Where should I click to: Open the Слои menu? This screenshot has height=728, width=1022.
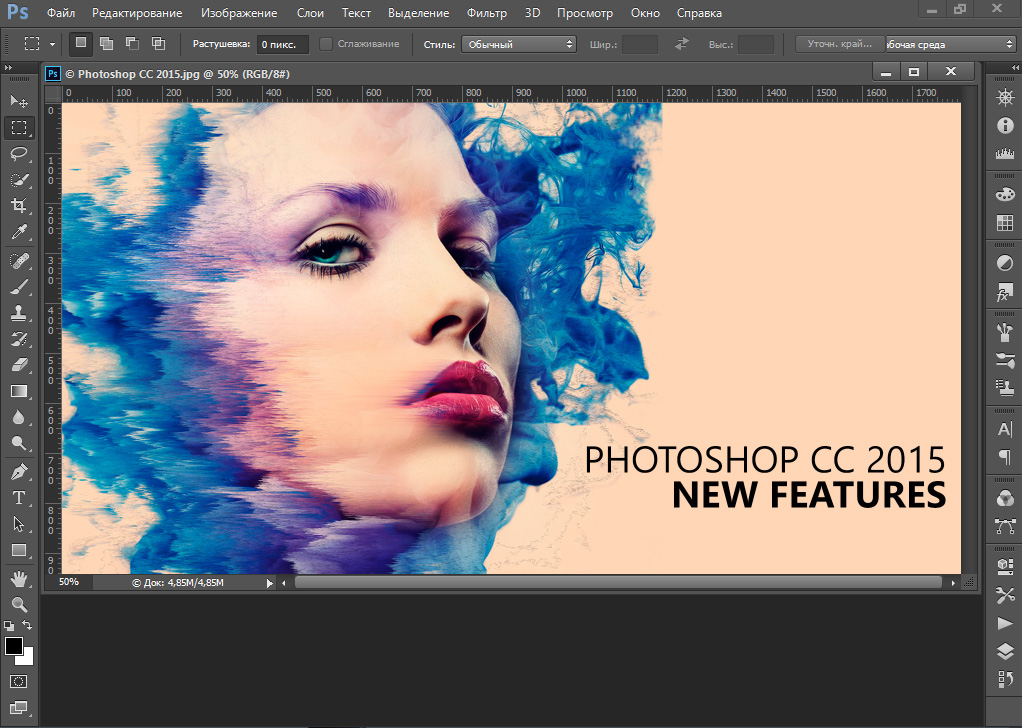[x=310, y=13]
